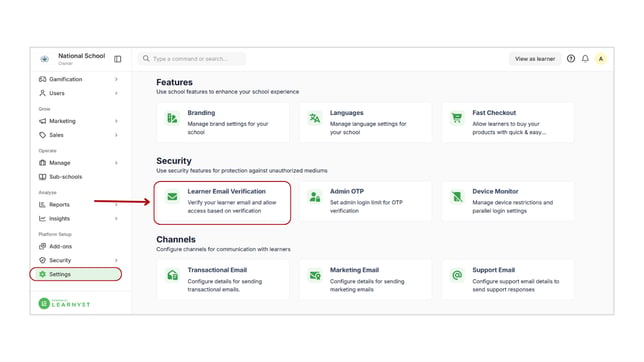Expand the Users chevron
This screenshot has width=644, height=362.
pos(116,93)
